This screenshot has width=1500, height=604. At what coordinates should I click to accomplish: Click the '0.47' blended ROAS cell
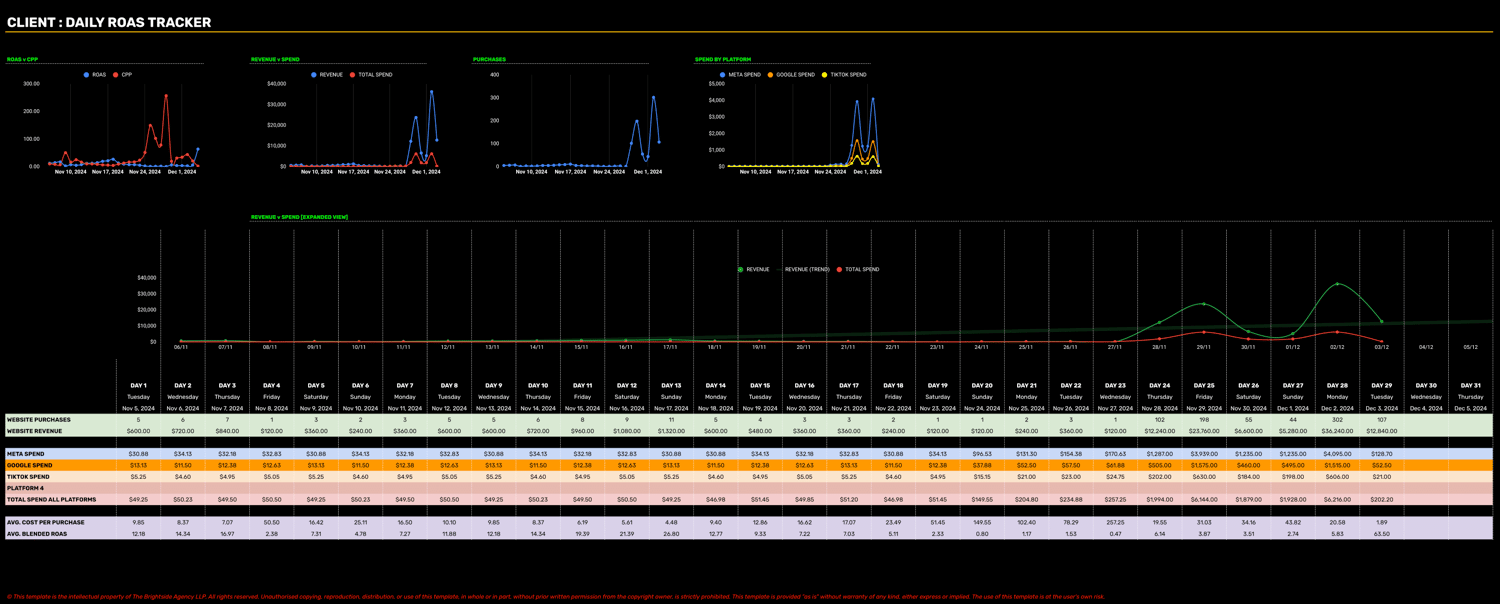[x=1115, y=534]
